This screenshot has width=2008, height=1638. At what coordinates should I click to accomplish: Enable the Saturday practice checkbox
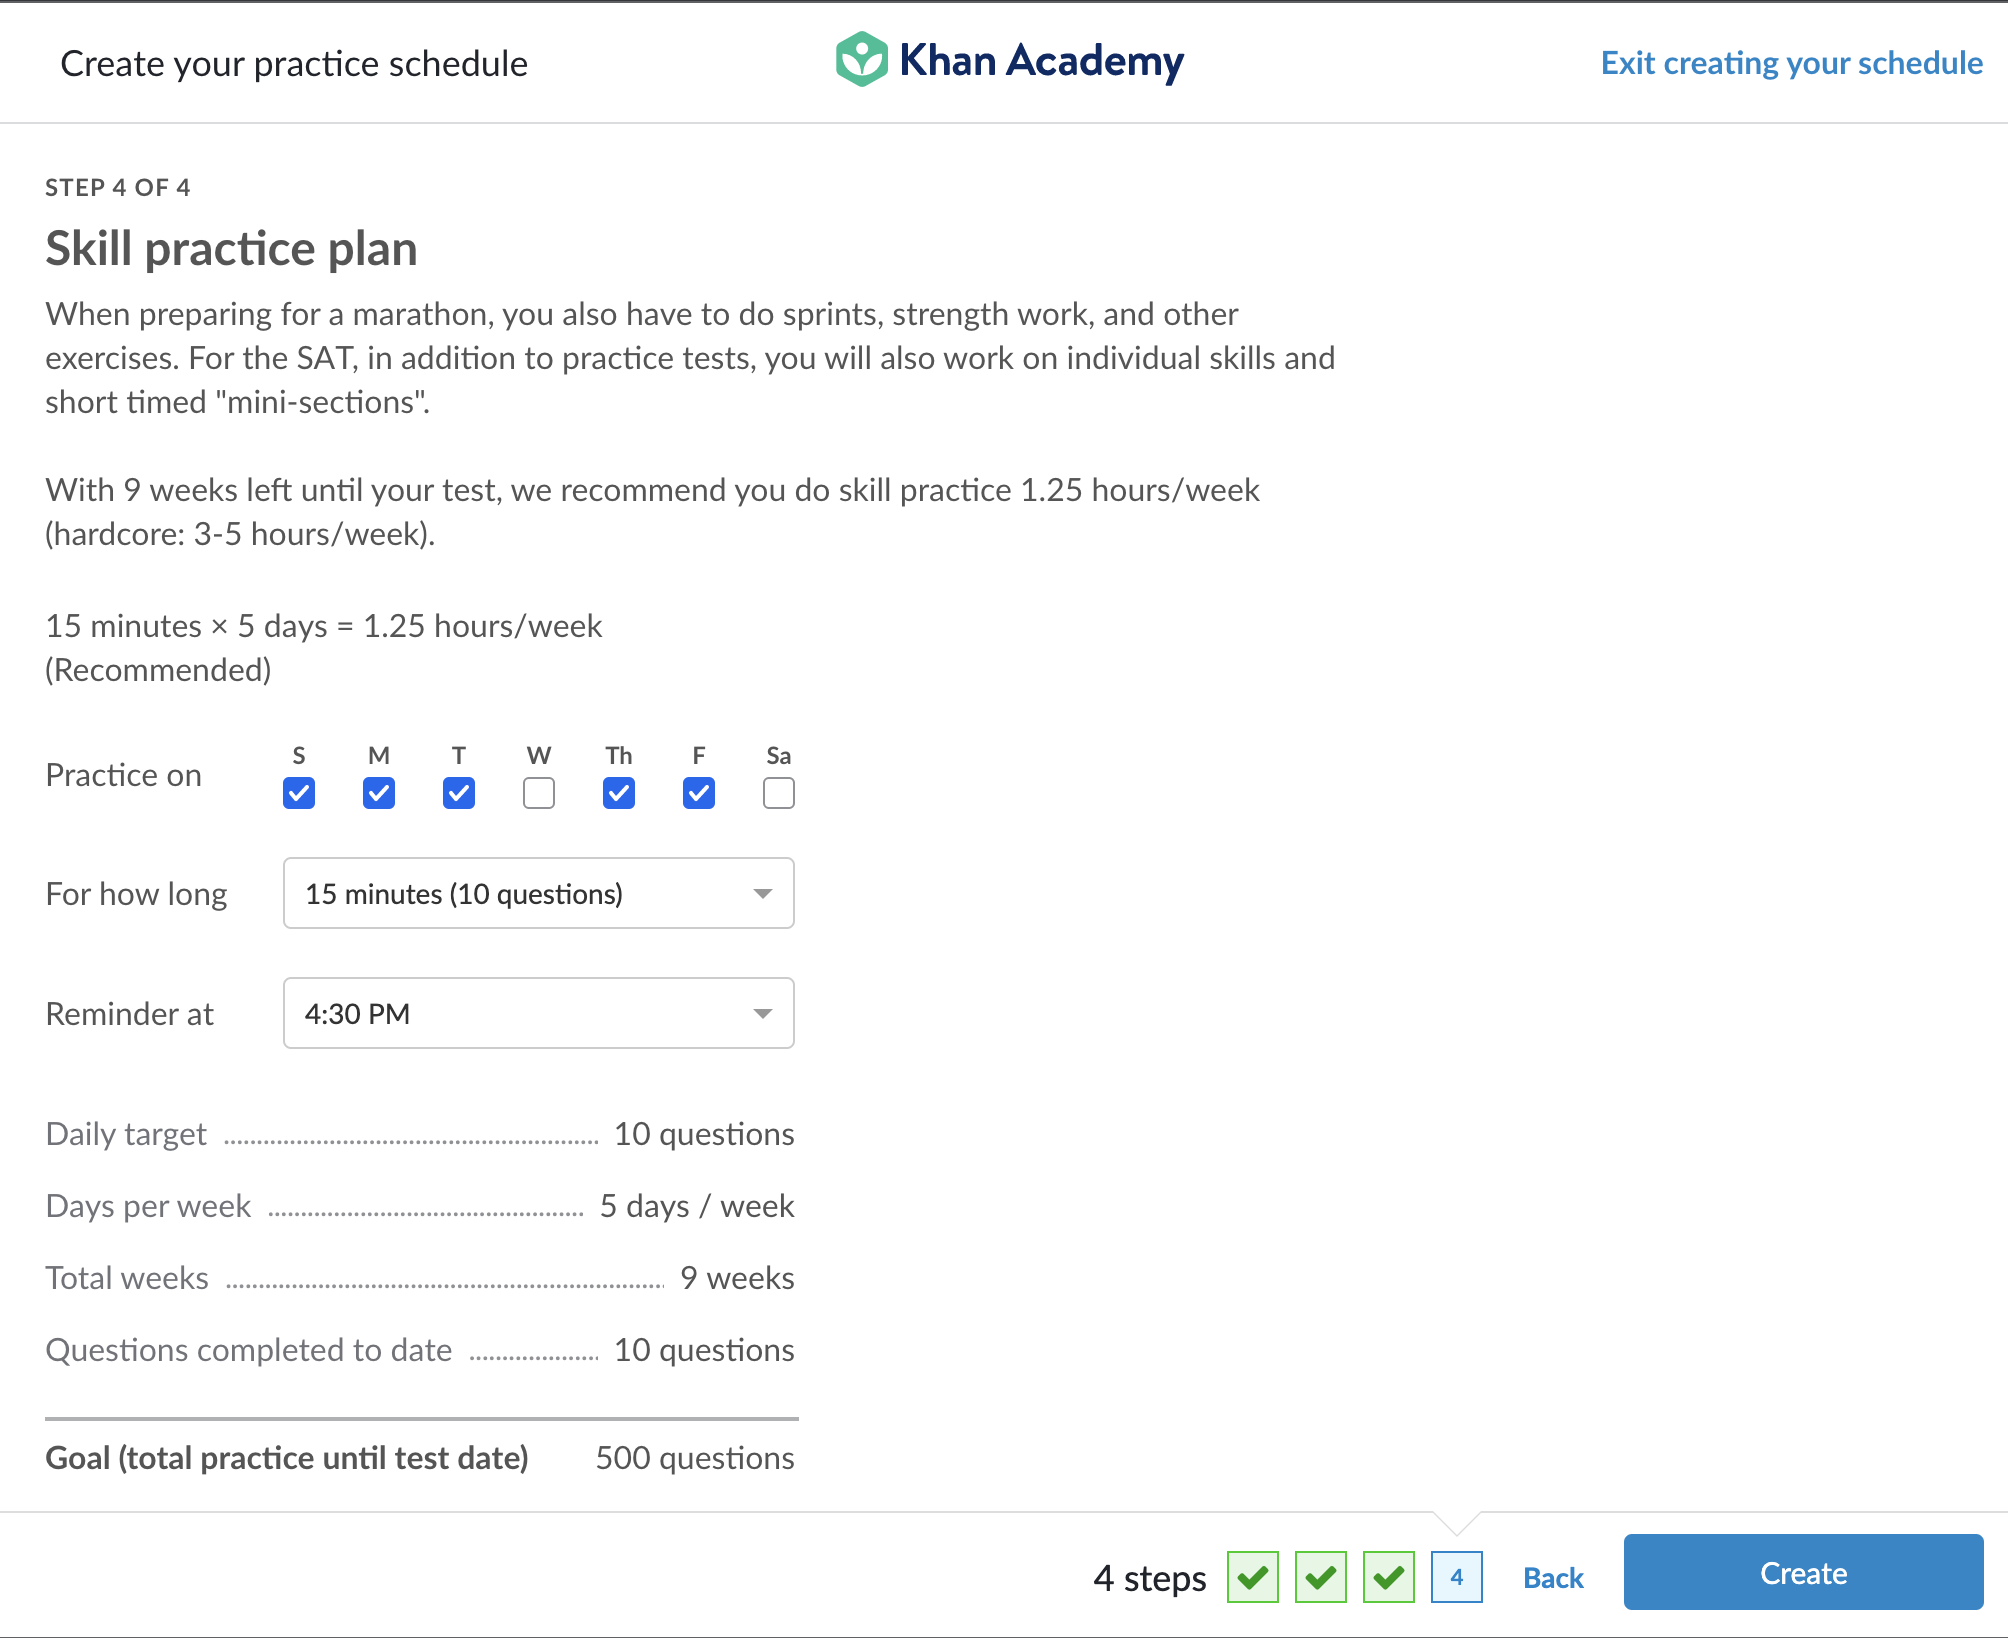(779, 793)
